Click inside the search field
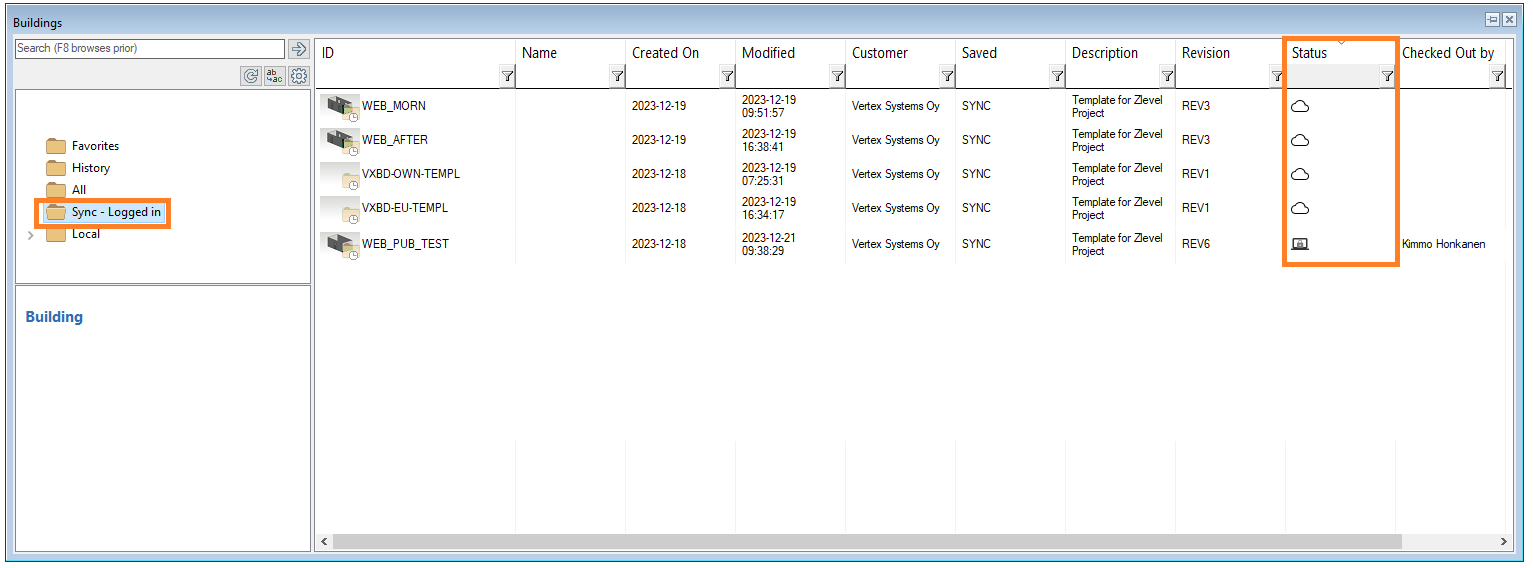 [150, 48]
